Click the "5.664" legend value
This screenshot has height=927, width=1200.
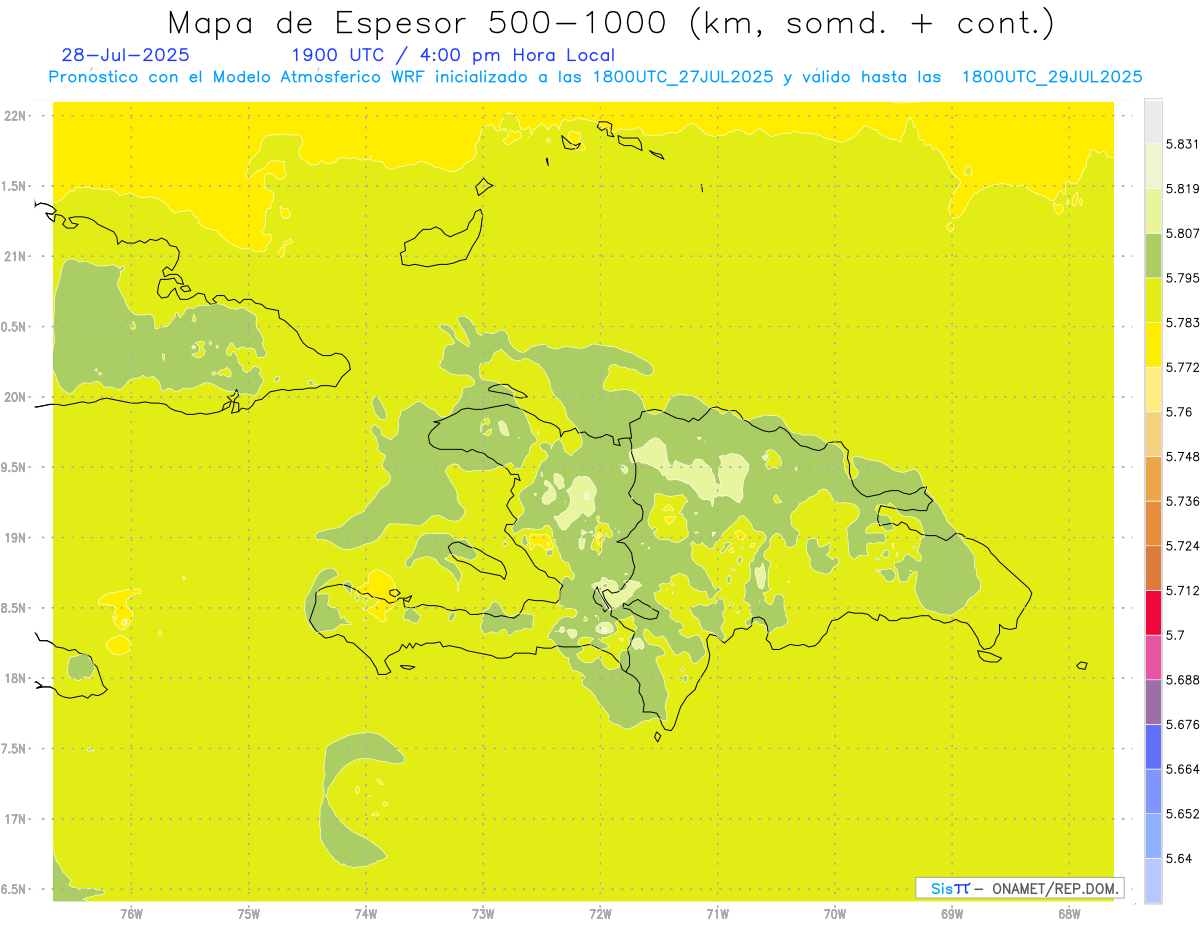1182,769
